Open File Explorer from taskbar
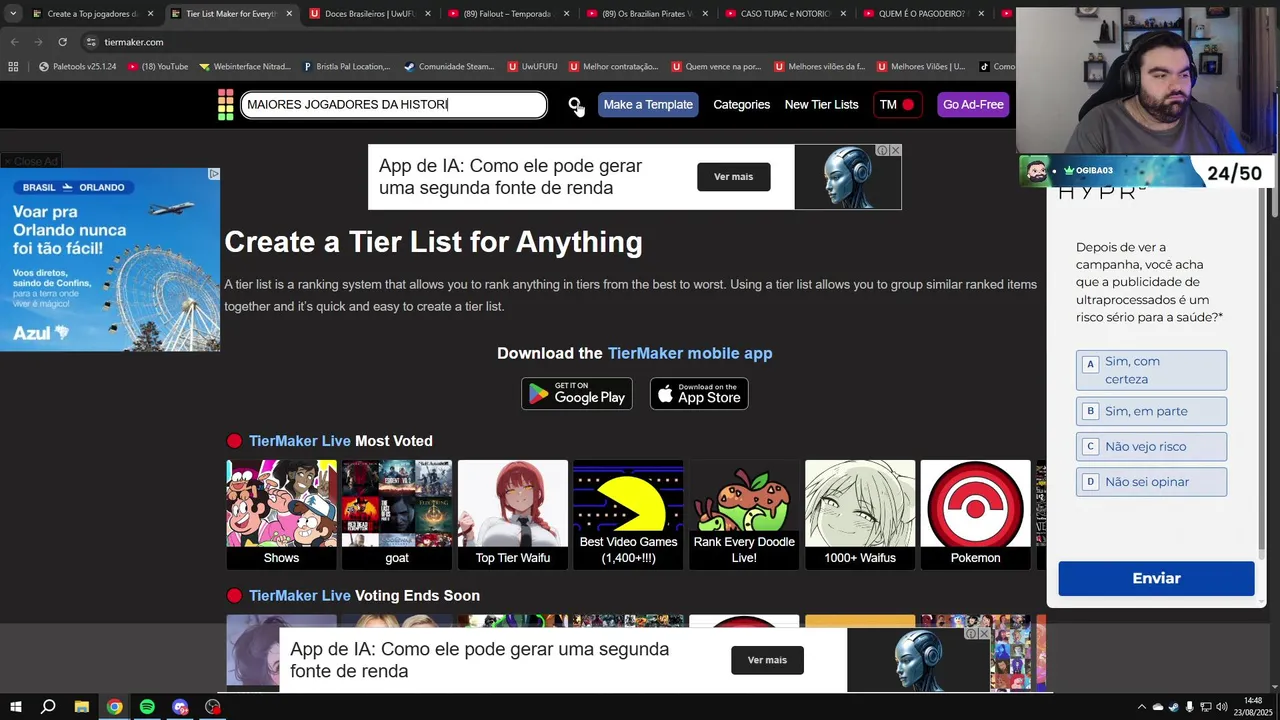Viewport: 1280px width, 720px height. (82, 707)
